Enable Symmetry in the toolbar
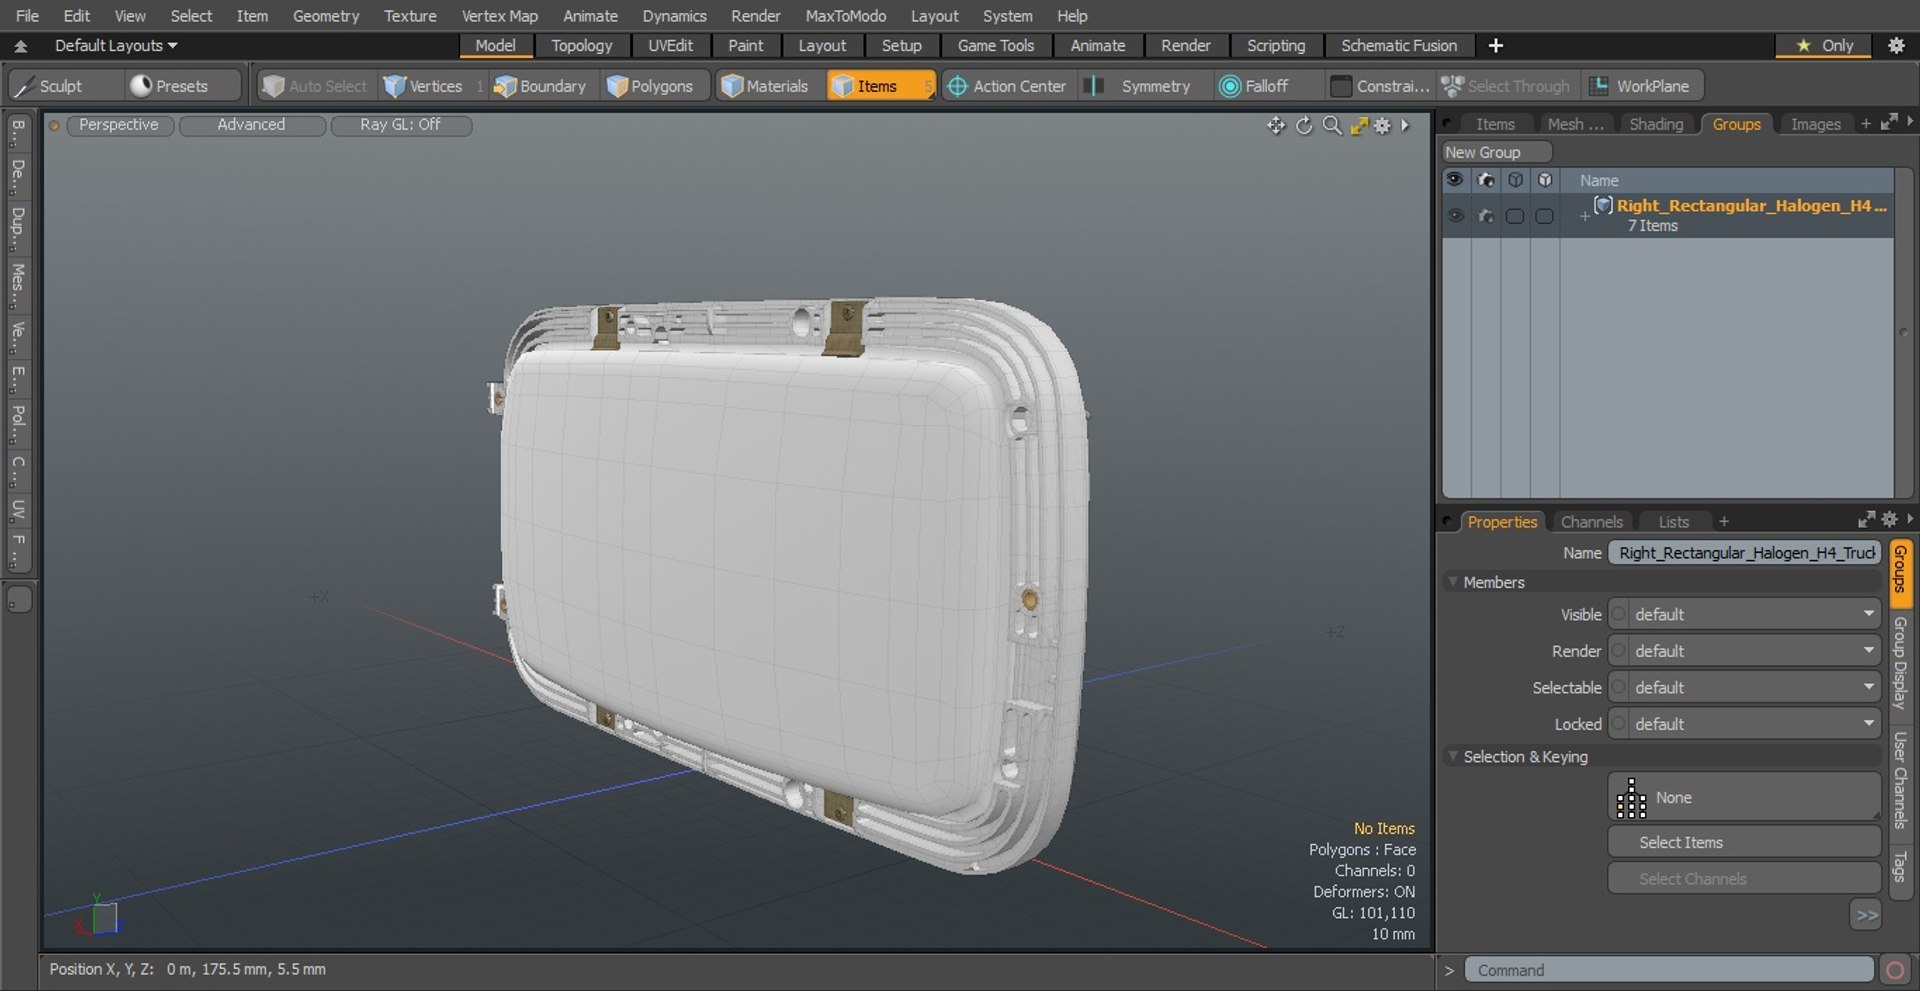 pos(1142,86)
